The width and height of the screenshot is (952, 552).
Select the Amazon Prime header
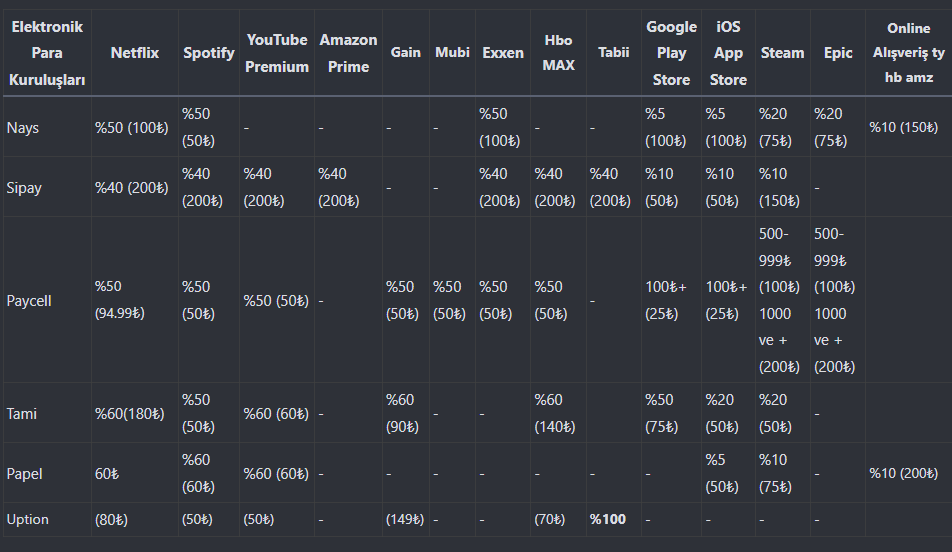(x=348, y=53)
